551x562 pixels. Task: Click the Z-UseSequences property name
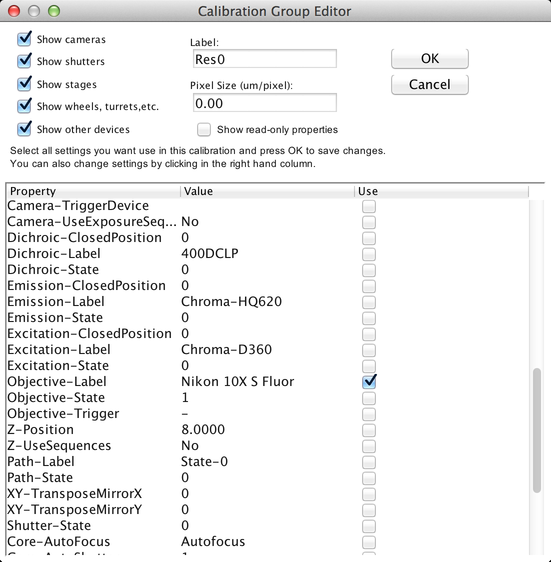pyautogui.click(x=59, y=446)
